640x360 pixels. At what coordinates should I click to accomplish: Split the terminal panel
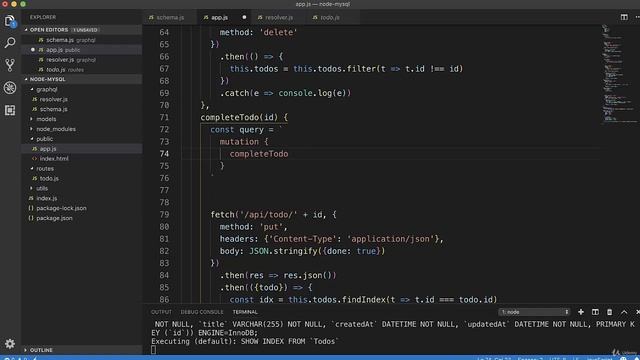pos(595,312)
